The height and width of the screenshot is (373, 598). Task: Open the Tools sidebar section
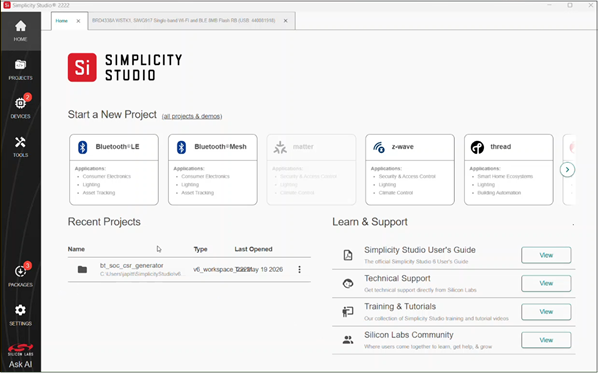click(x=21, y=147)
